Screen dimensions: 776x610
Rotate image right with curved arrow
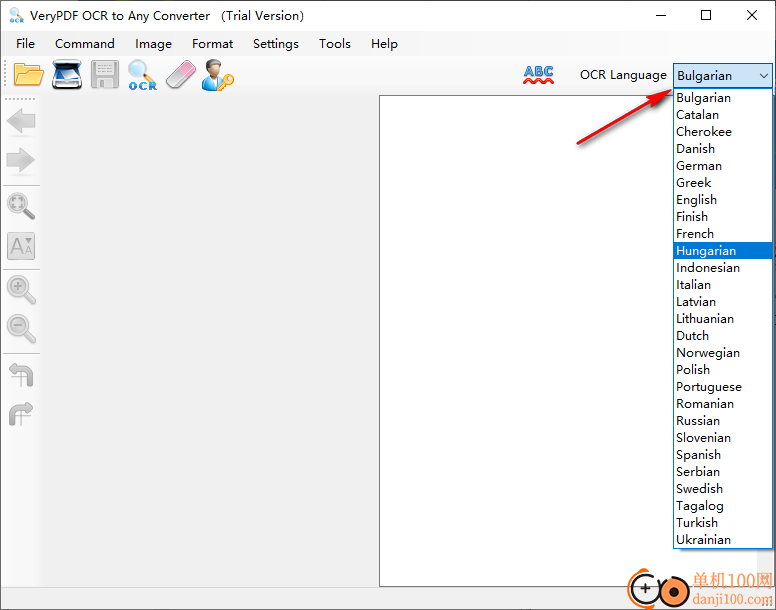[21, 414]
